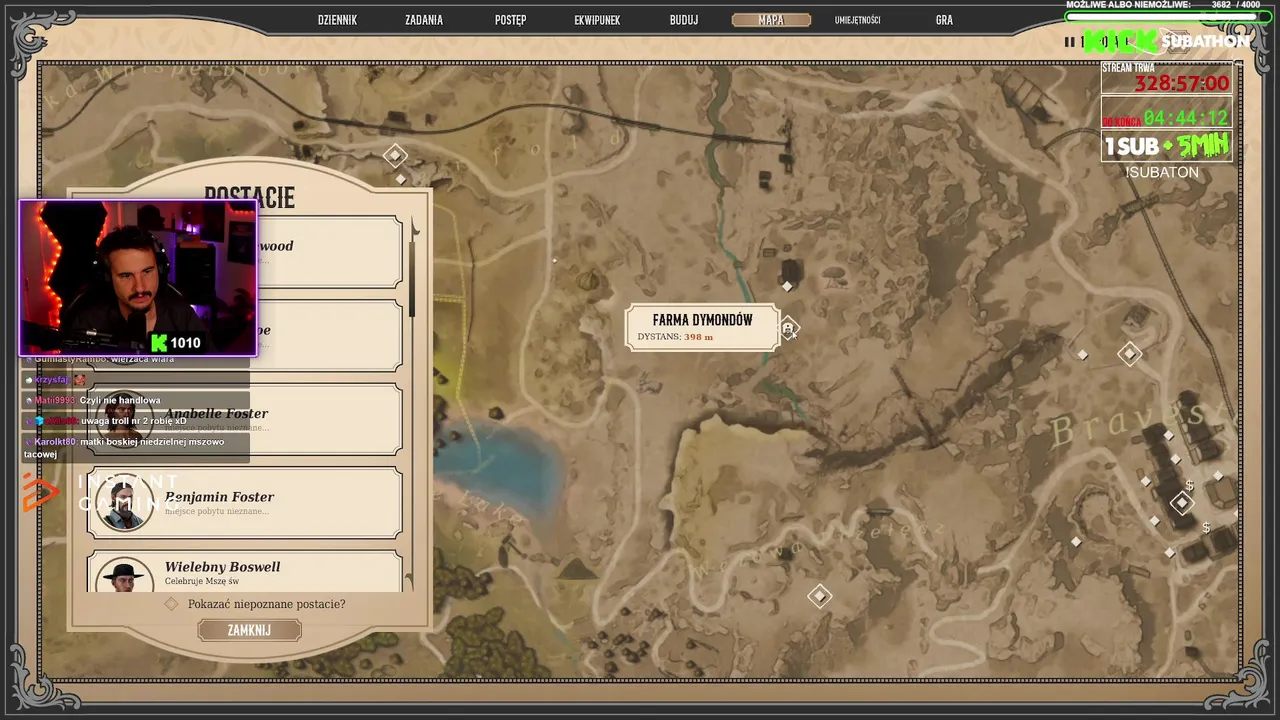Click the chat message 'uwaga troll nr 2 robię xD'
Image resolution: width=1280 pixels, height=720 pixels.
coord(134,421)
